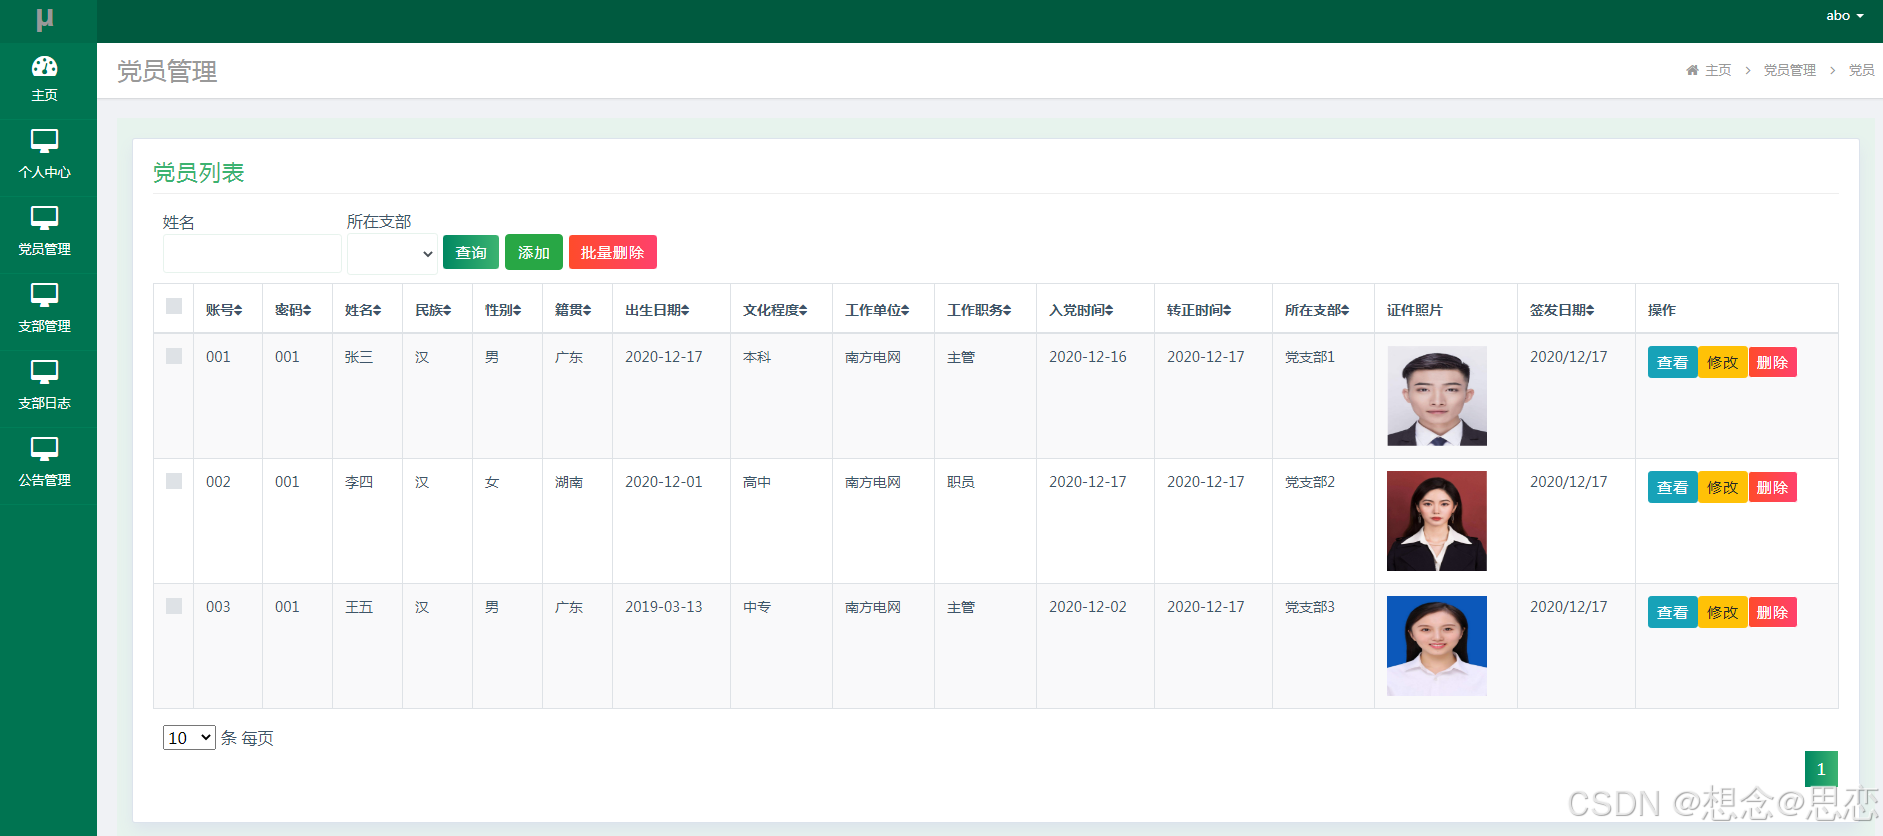
Task: Sort table by 工作职务 column
Action: click(979, 310)
